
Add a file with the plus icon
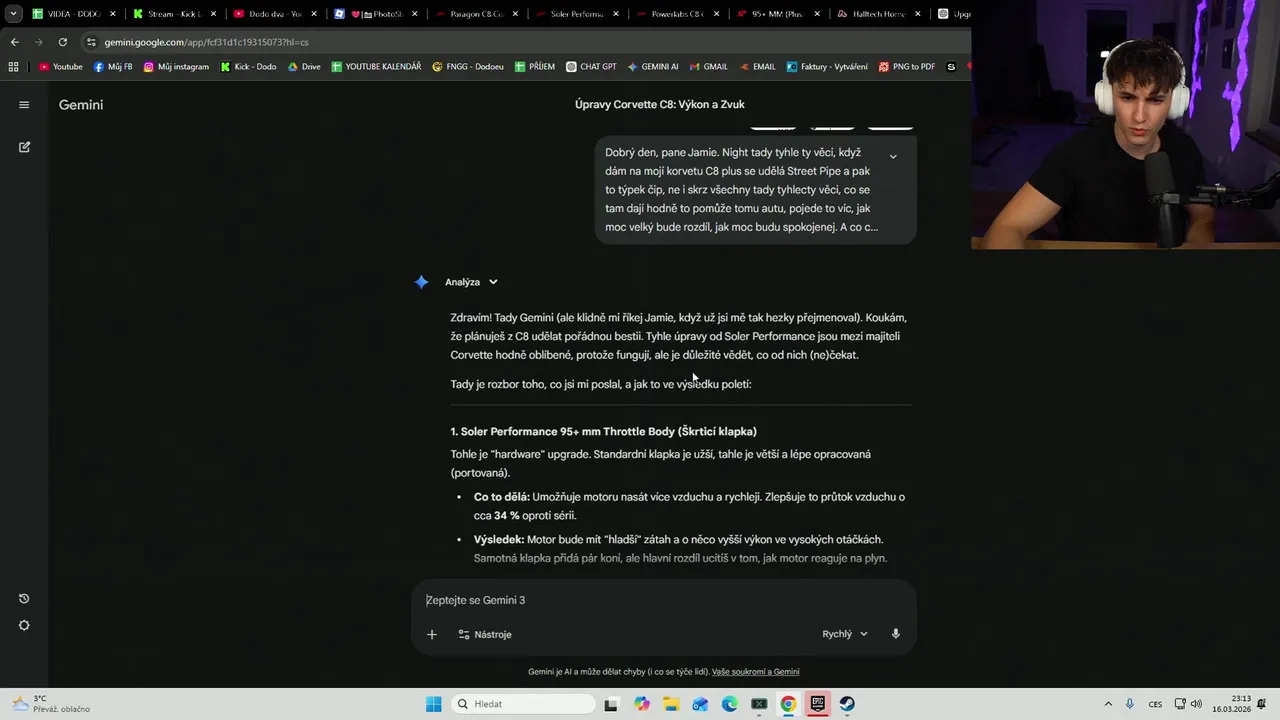(x=432, y=634)
